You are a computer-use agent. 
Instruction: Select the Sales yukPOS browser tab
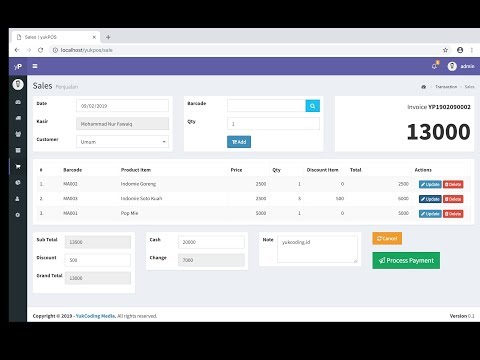pos(55,37)
